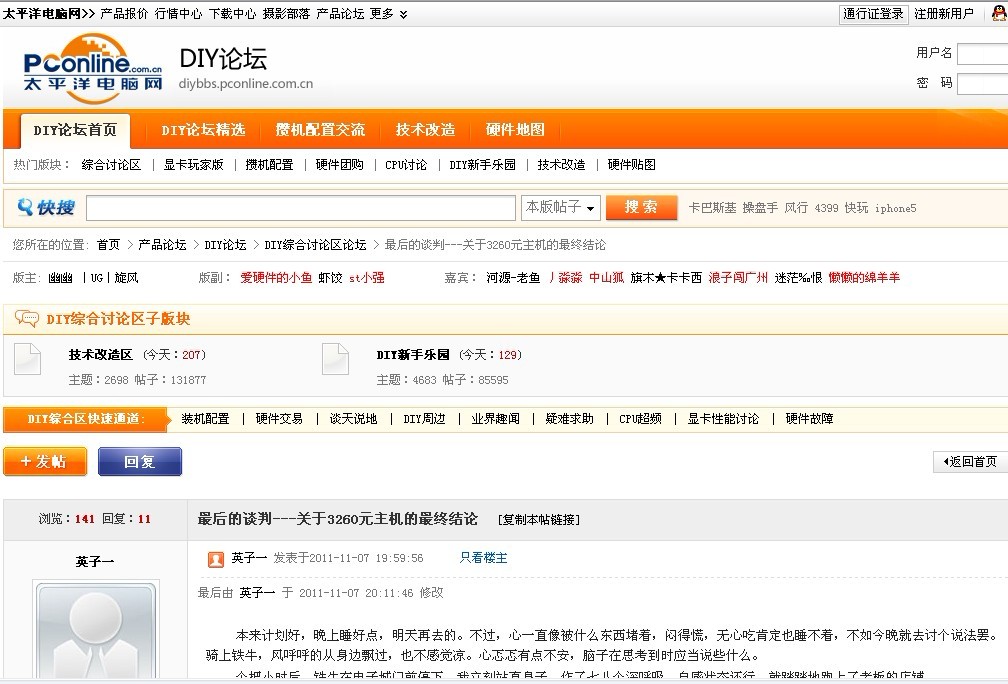Click the 返回首页 button
The image size is (1008, 684).
(x=969, y=462)
